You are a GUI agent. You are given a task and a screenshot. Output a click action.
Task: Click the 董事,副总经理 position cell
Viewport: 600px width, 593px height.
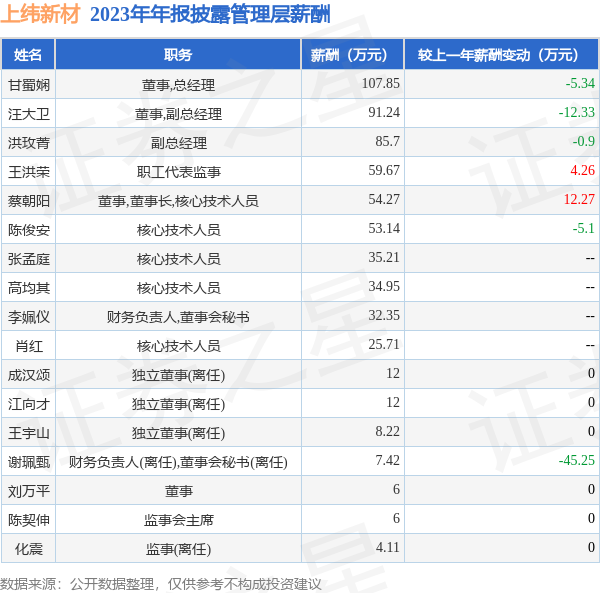pyautogui.click(x=178, y=114)
